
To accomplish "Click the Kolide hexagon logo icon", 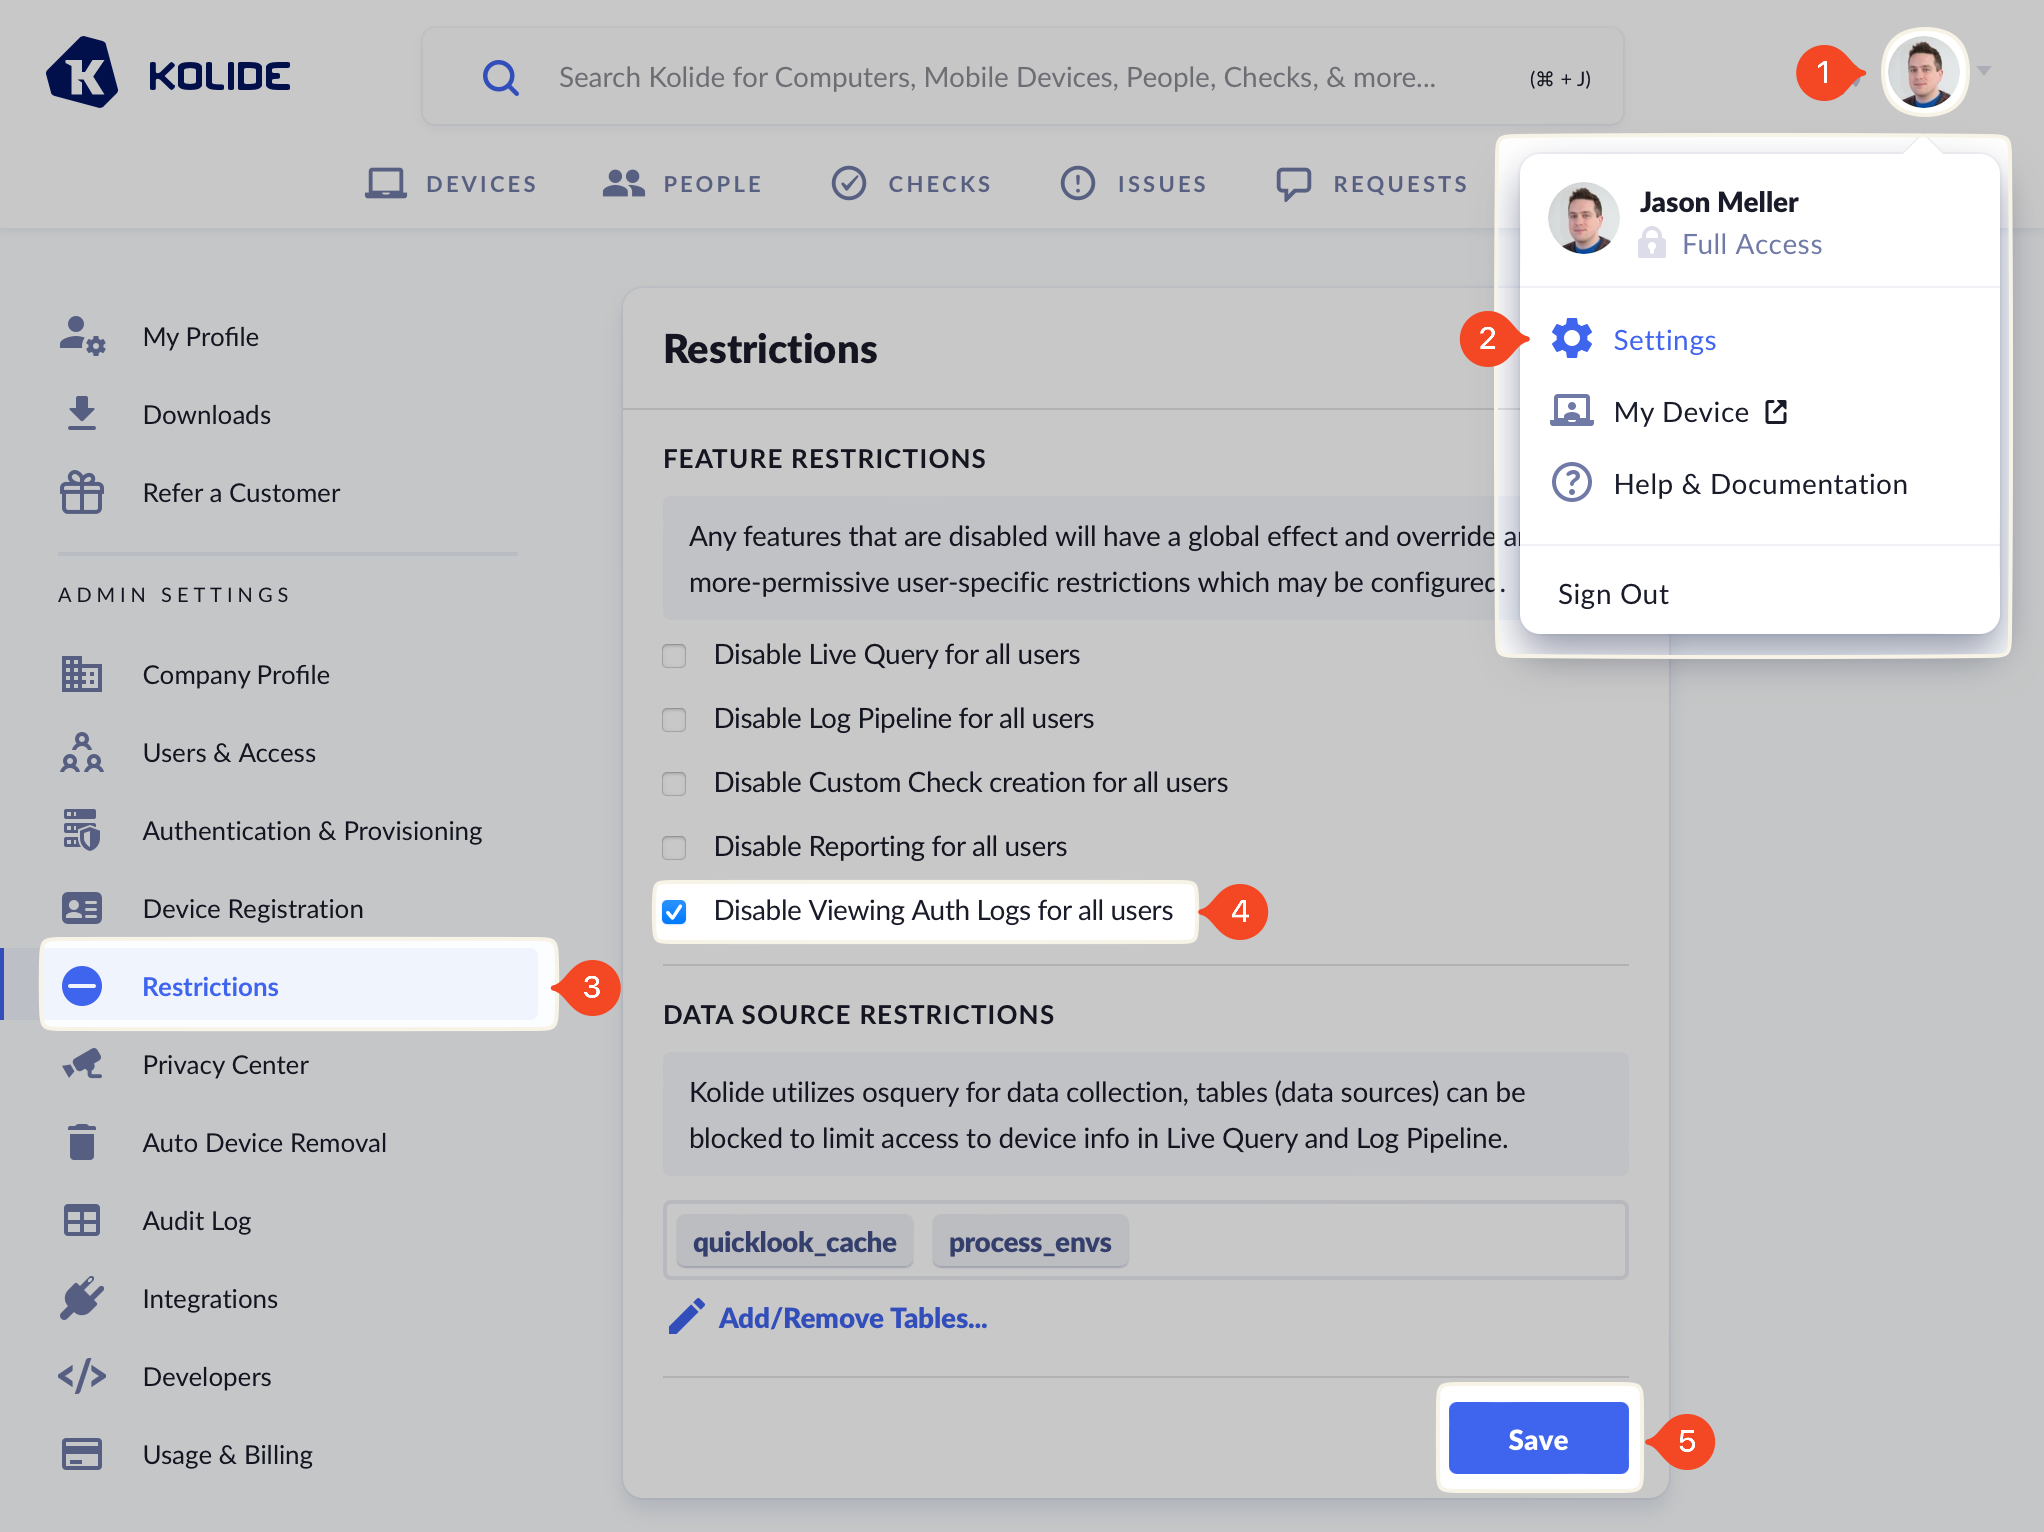I will [82, 74].
